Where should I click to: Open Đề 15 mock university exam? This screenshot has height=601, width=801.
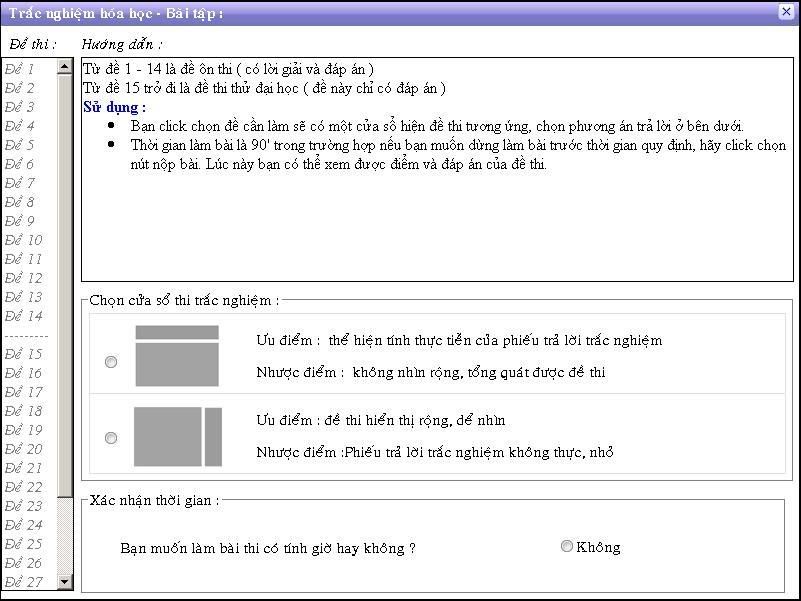(23, 354)
